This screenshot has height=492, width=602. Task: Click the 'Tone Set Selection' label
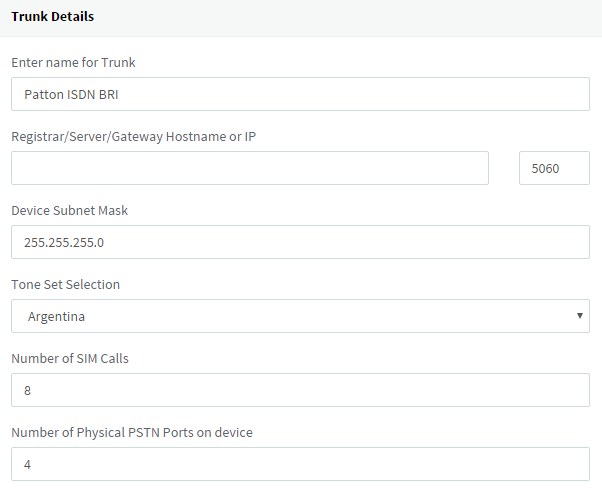(65, 284)
